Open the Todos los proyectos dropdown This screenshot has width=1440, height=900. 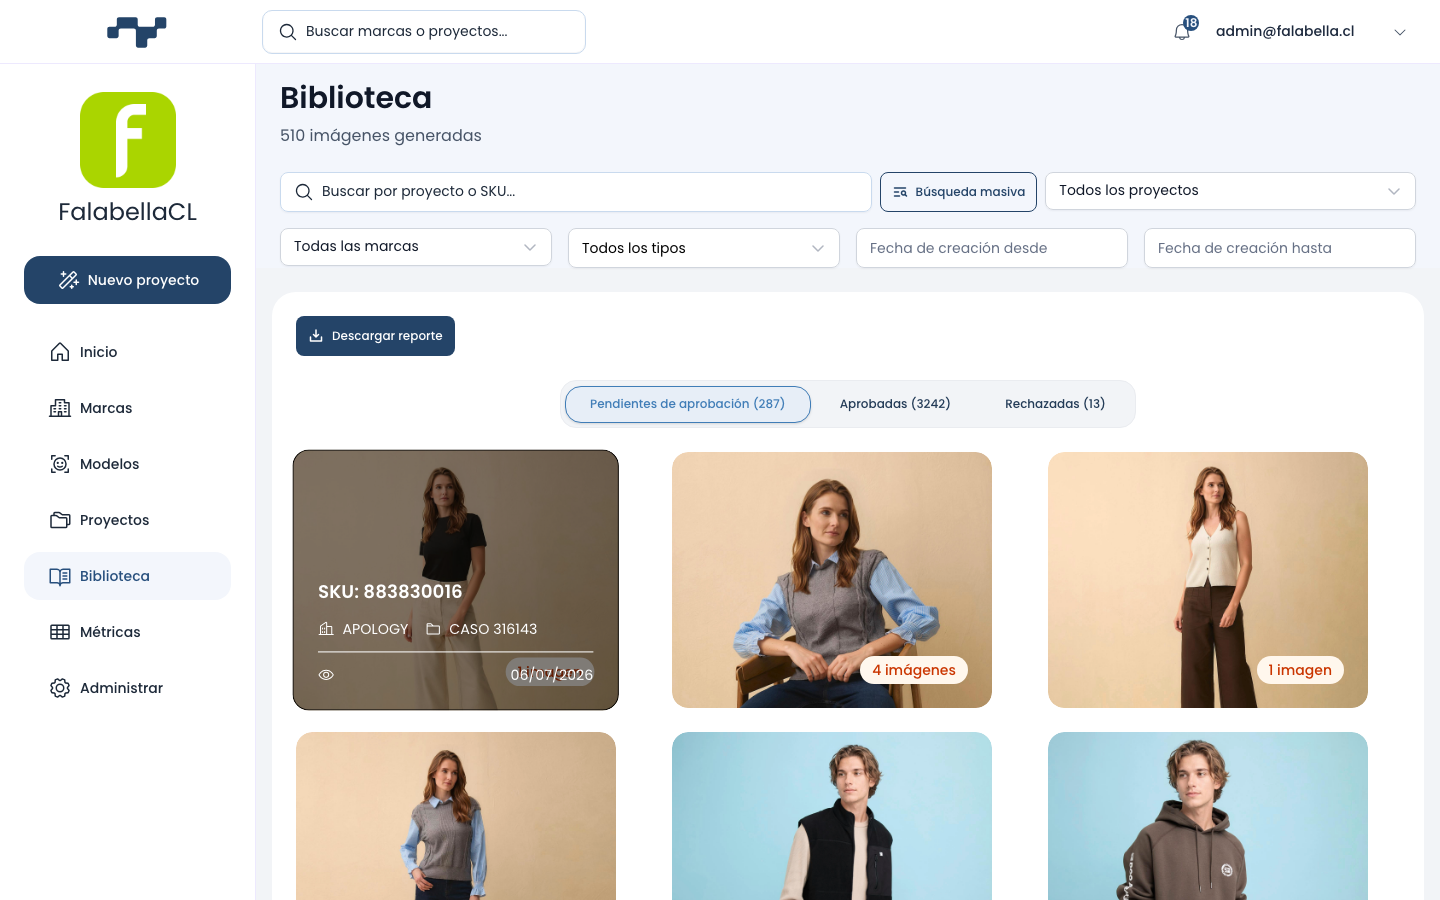(1230, 191)
